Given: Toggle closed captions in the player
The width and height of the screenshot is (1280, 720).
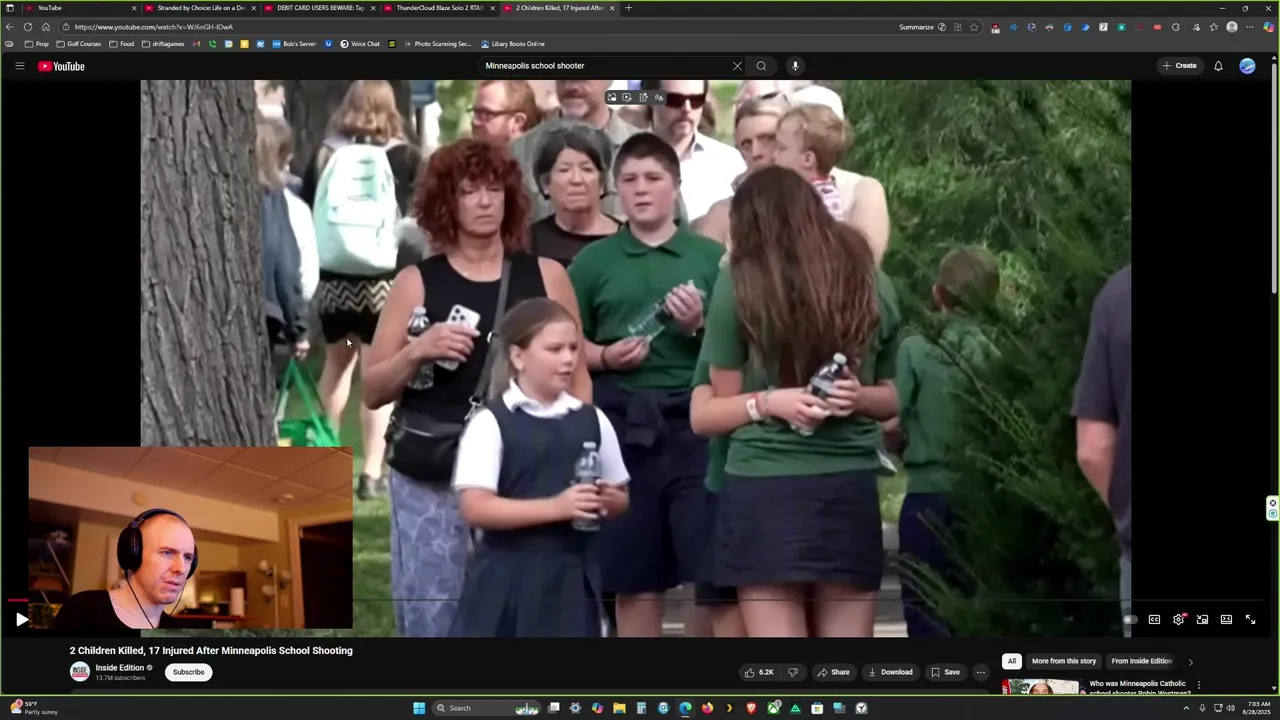Looking at the screenshot, I should (x=1154, y=620).
